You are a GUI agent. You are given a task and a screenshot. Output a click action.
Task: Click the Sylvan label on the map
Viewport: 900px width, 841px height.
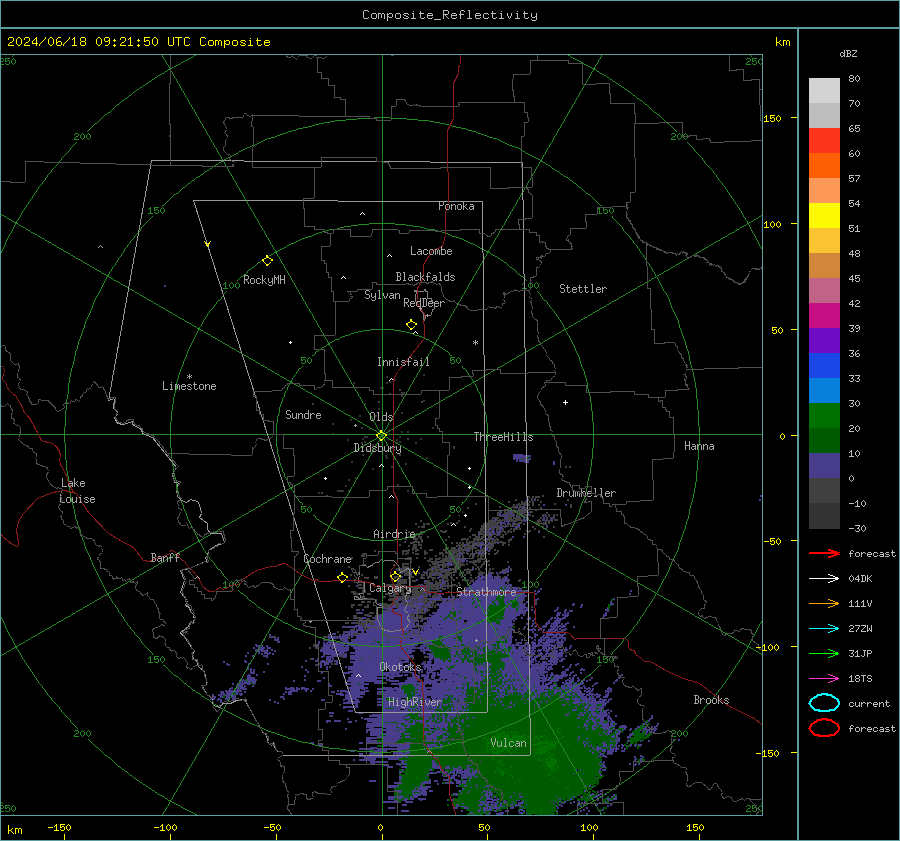click(x=382, y=295)
